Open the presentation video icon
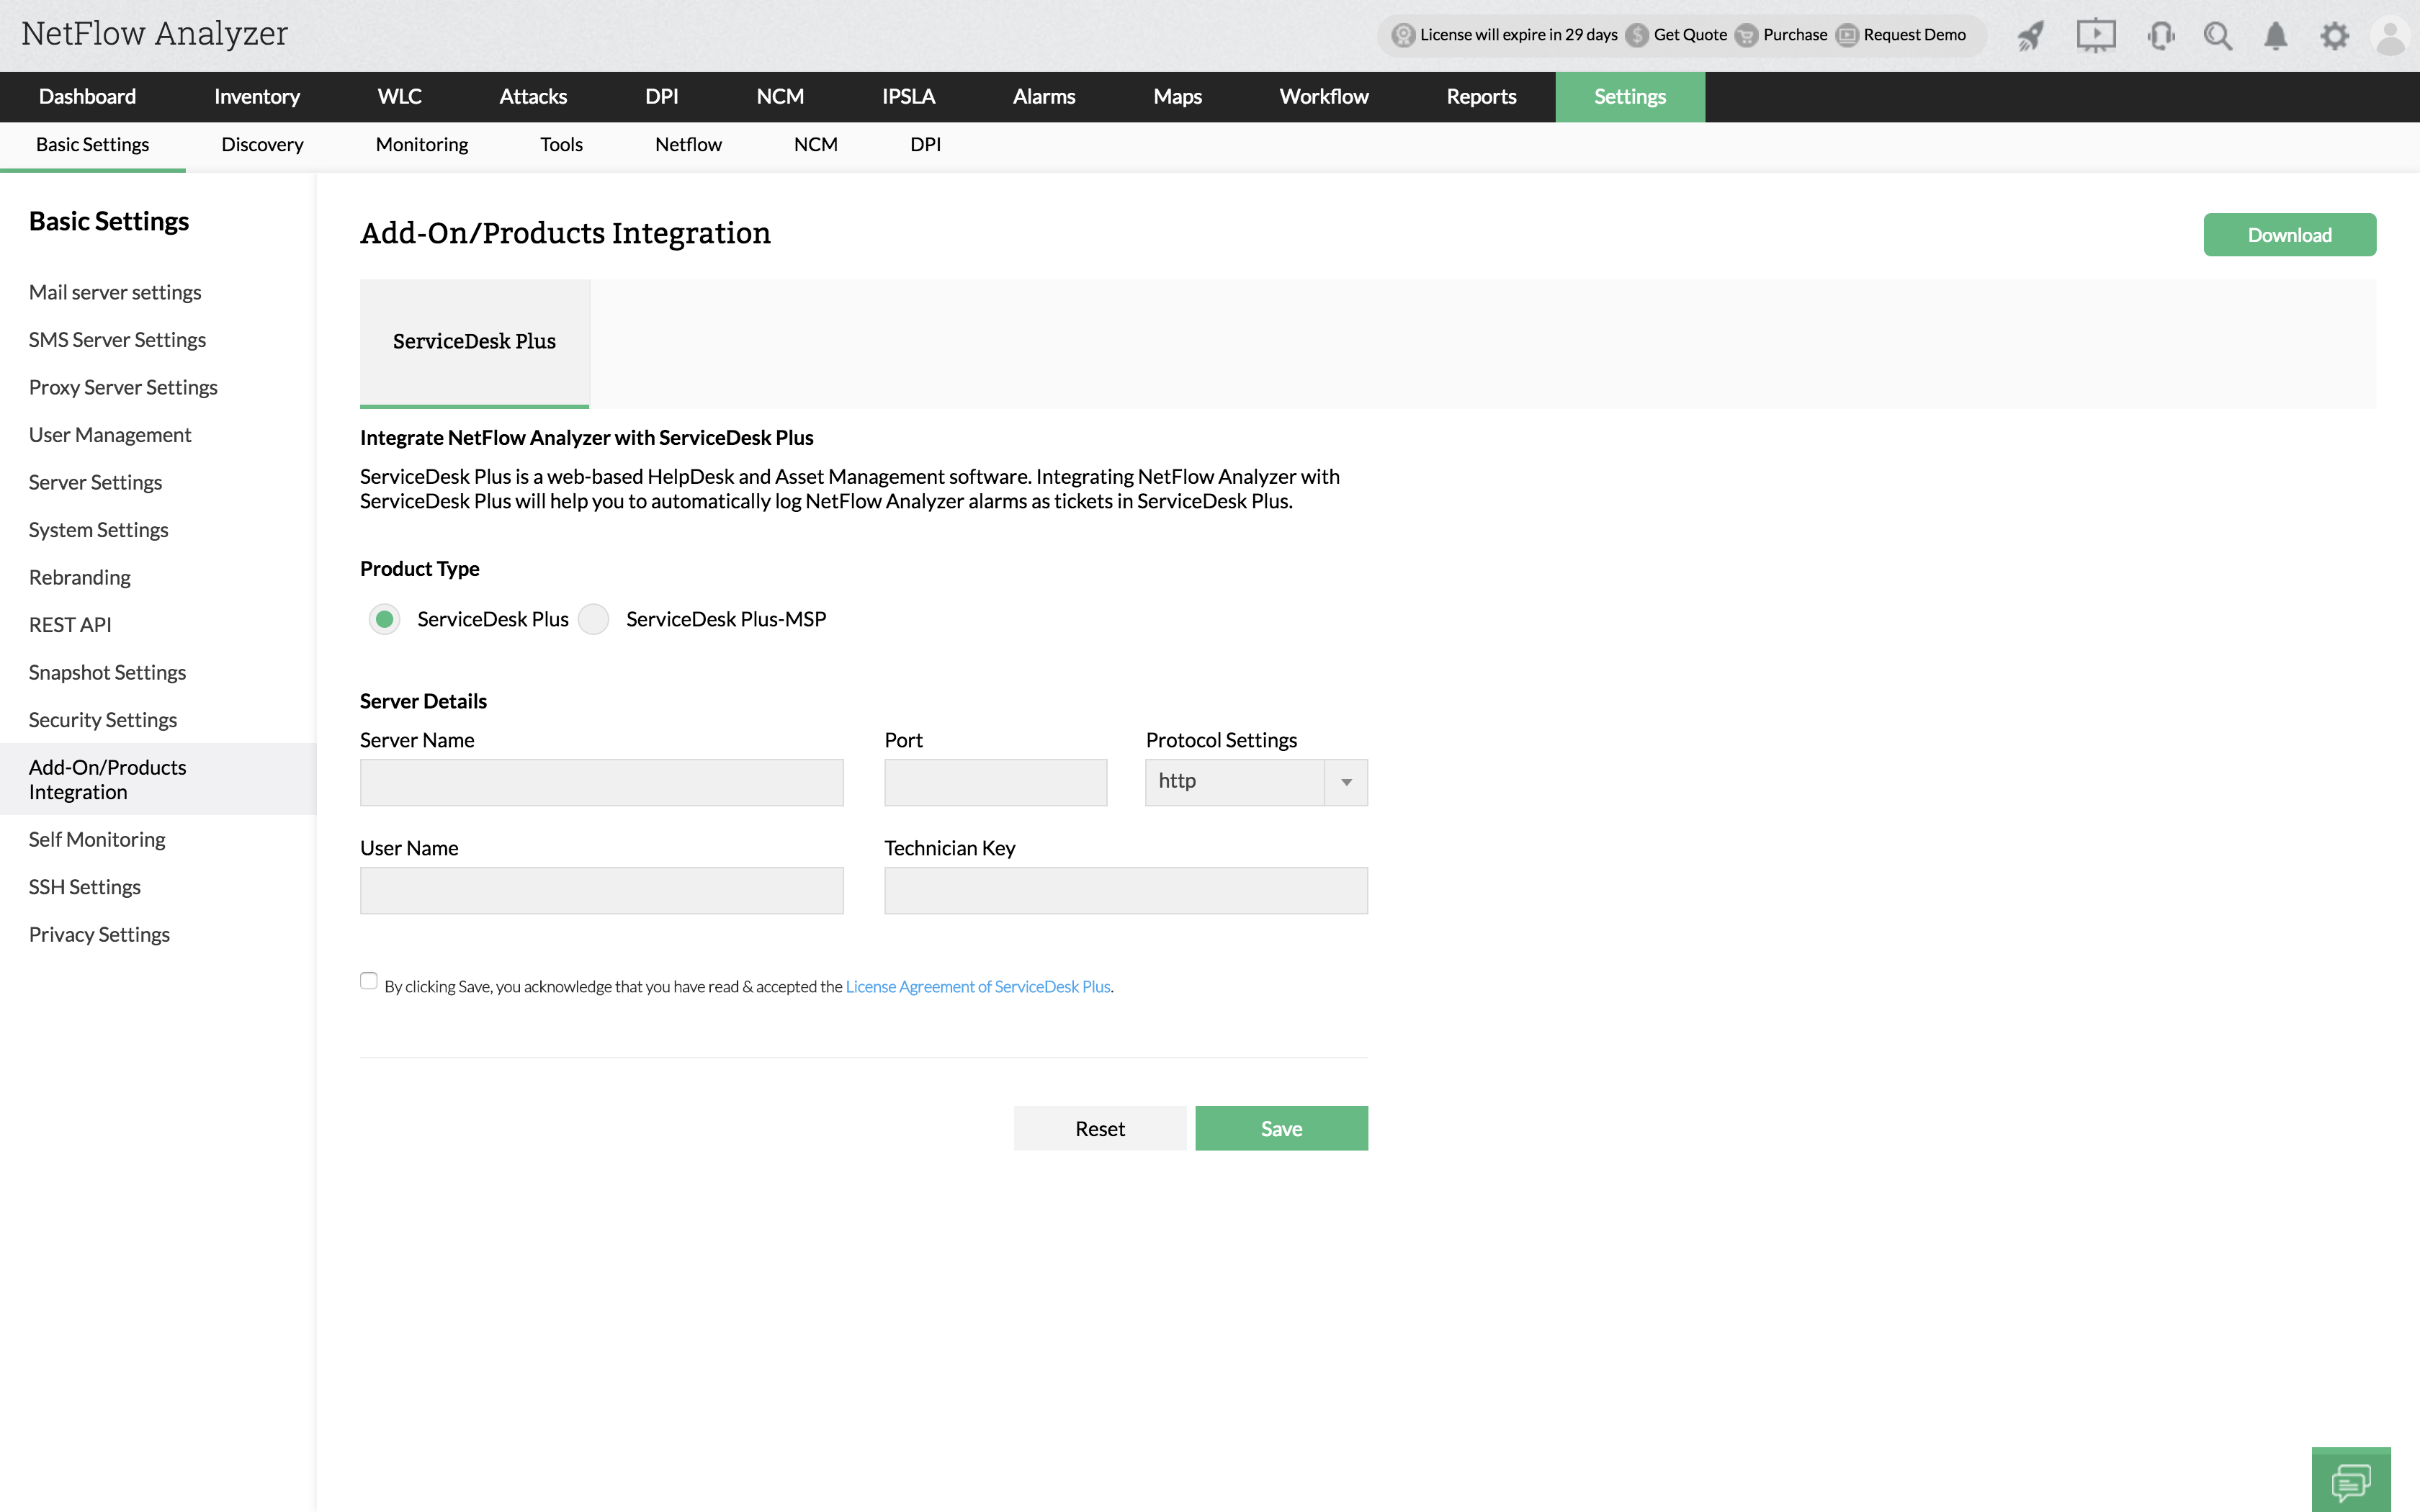This screenshot has height=1512, width=2420. [x=2095, y=36]
